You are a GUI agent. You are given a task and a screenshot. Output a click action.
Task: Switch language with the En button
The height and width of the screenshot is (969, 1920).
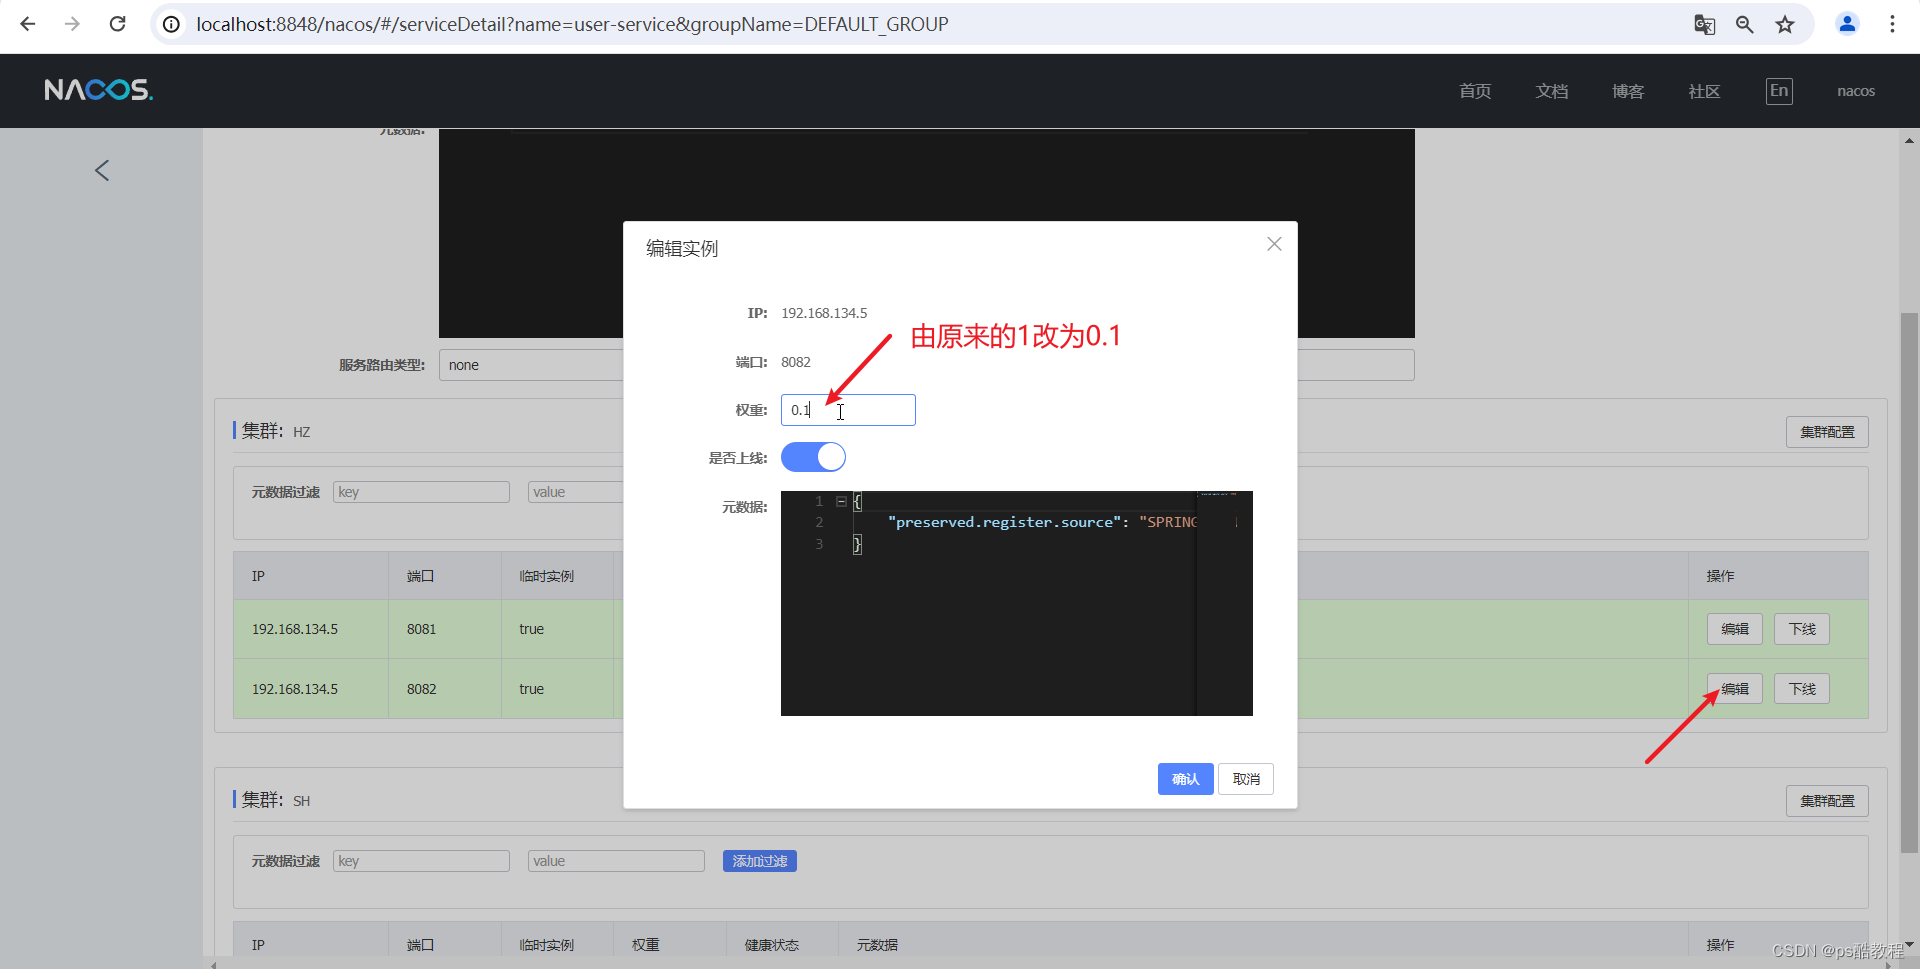1779,91
